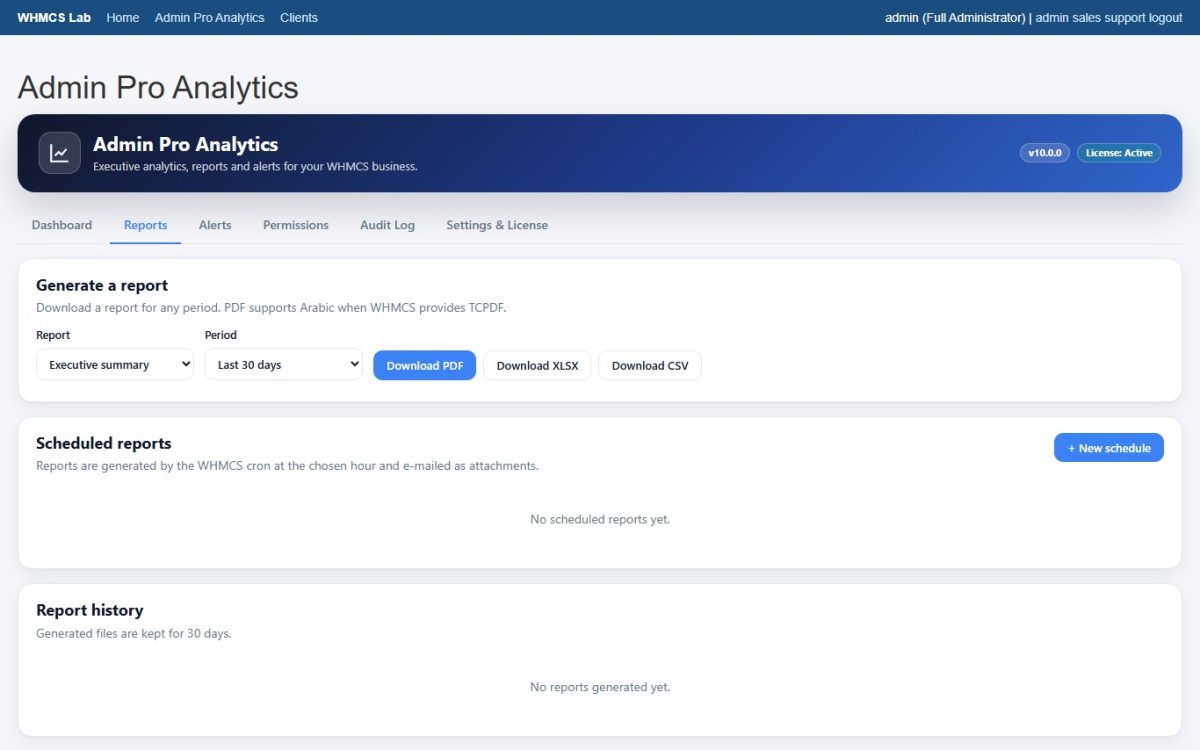
Task: Download the report as PDF
Action: pyautogui.click(x=424, y=365)
